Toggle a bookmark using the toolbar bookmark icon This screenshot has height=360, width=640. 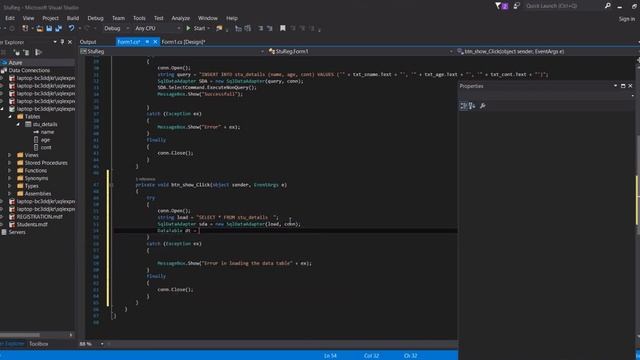[x=282, y=29]
